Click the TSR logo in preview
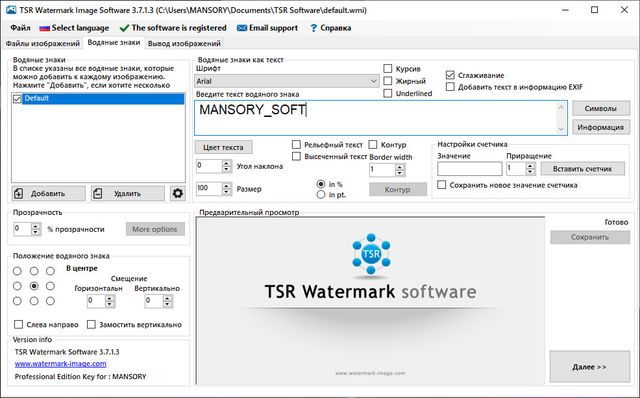Viewport: 640px width, 398px height. (x=371, y=254)
